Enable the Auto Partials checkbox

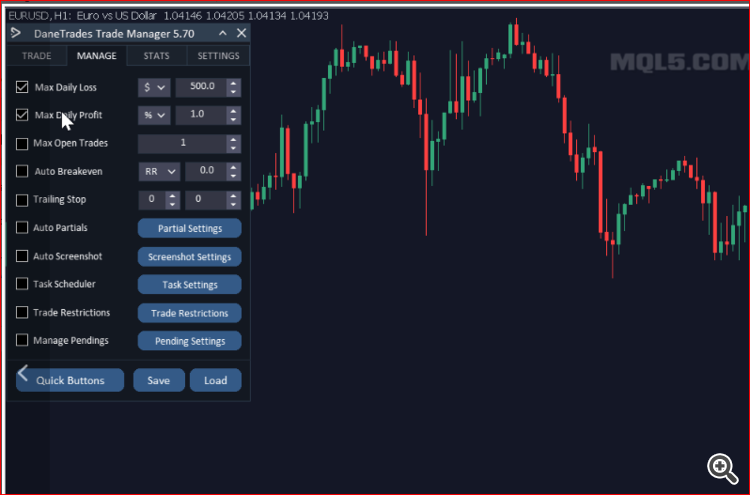pyautogui.click(x=22, y=228)
